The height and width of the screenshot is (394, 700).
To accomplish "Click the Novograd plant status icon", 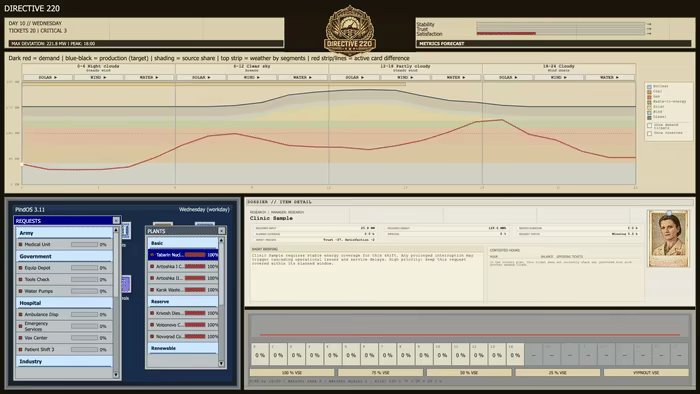I will [152, 336].
